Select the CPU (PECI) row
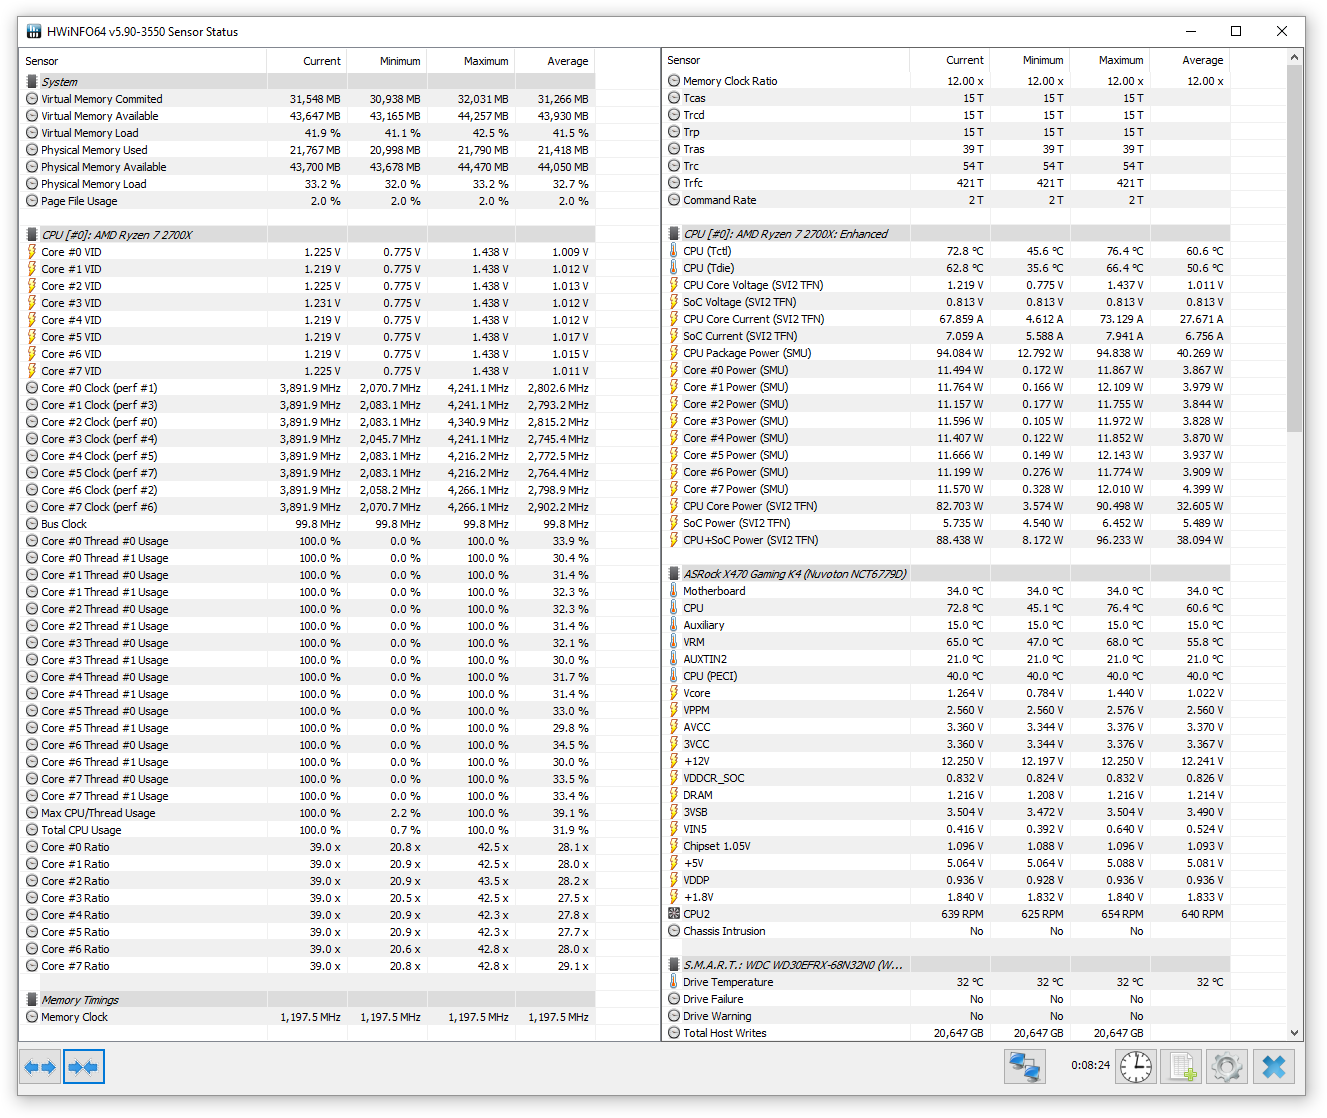1327x1118 pixels. [x=947, y=676]
